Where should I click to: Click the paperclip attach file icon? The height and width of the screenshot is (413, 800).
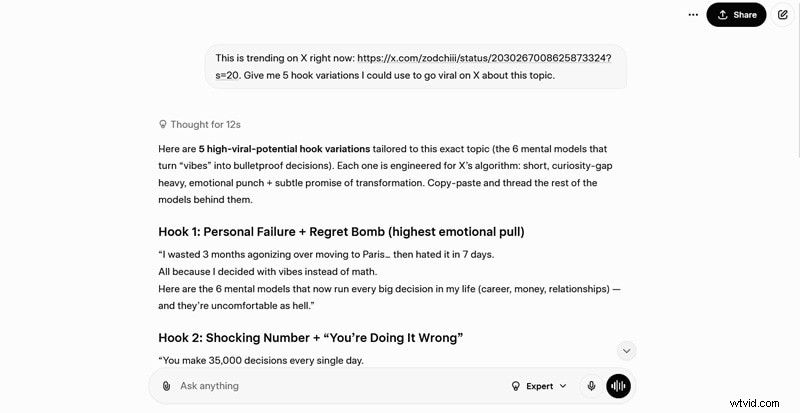(166, 386)
